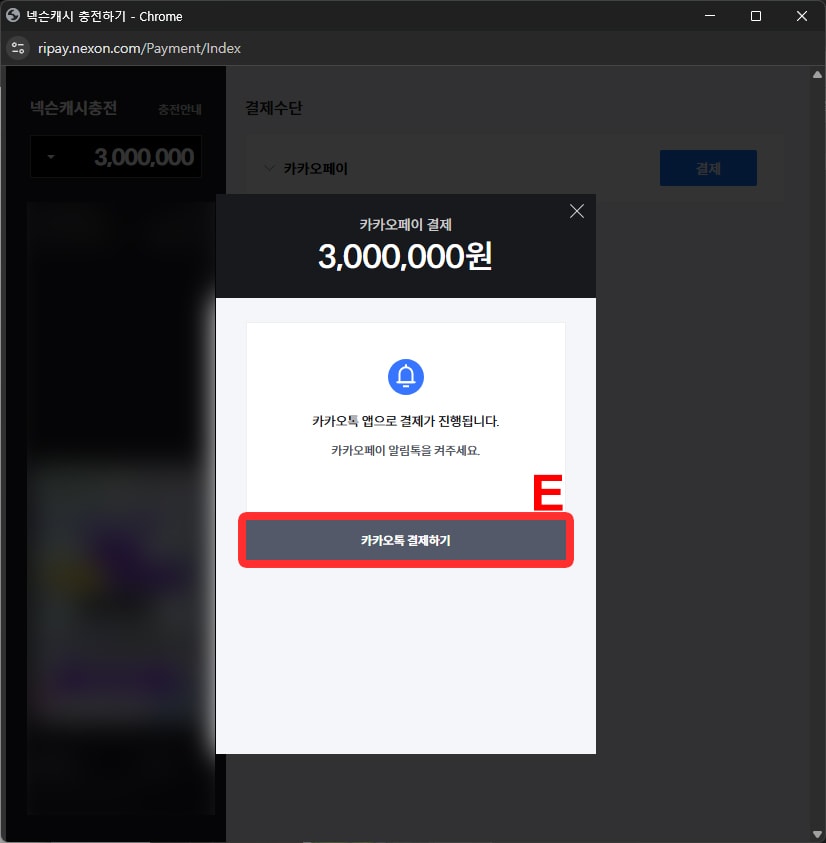Collapse the 카카오페이 chevron expander
826x843 pixels.
(269, 168)
